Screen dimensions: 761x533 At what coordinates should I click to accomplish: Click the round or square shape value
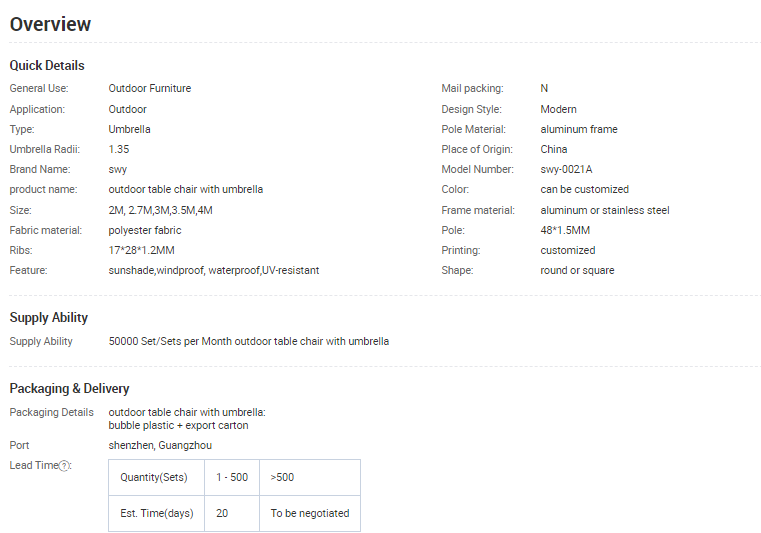[x=577, y=270]
